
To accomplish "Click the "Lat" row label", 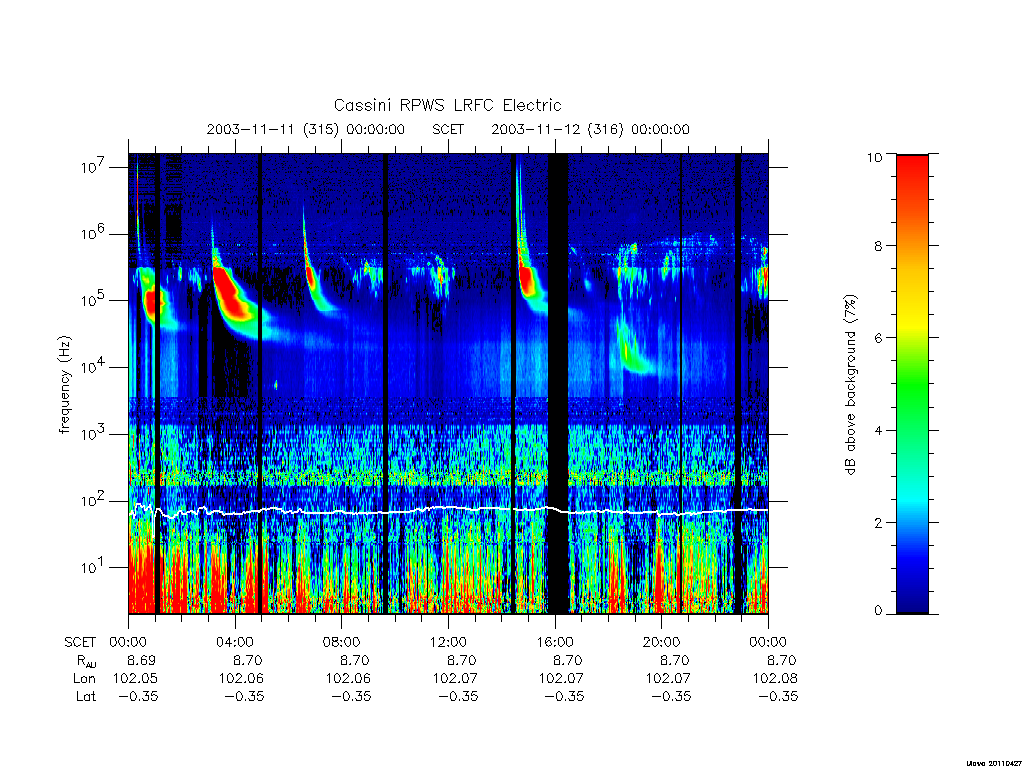I will (86, 696).
